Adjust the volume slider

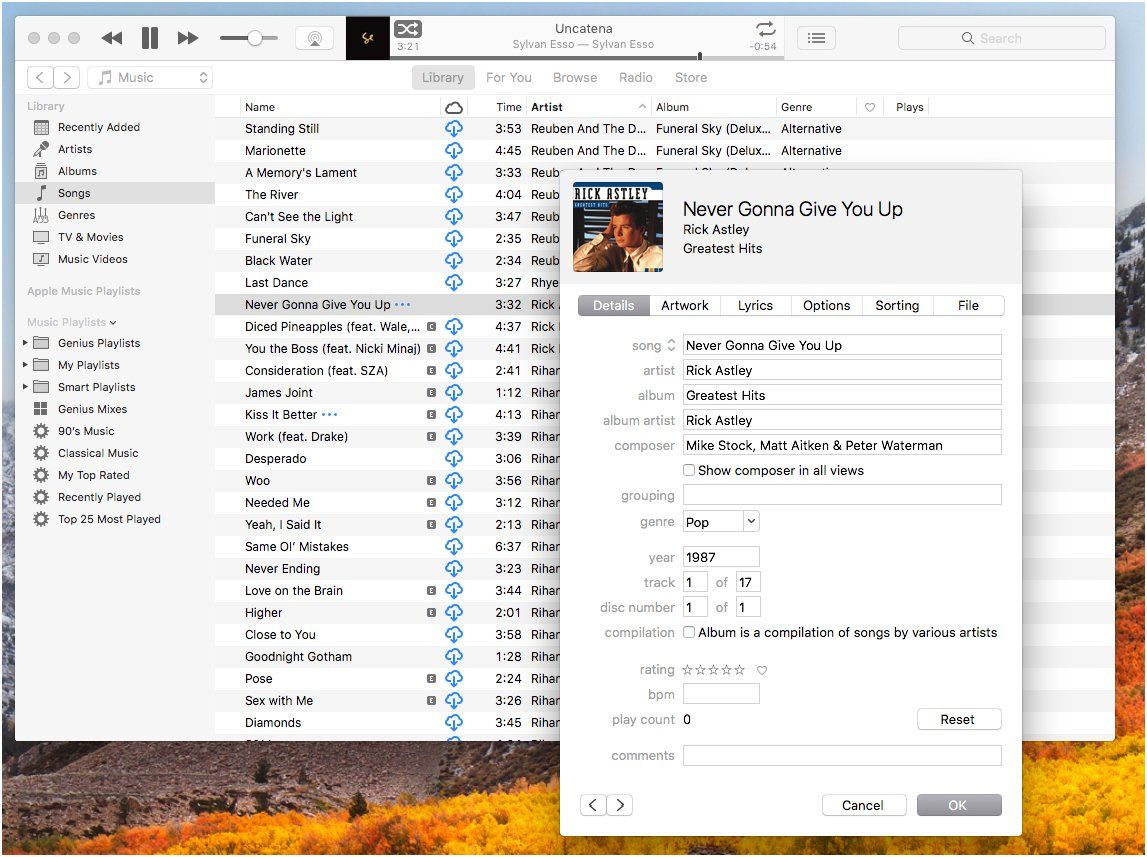256,37
